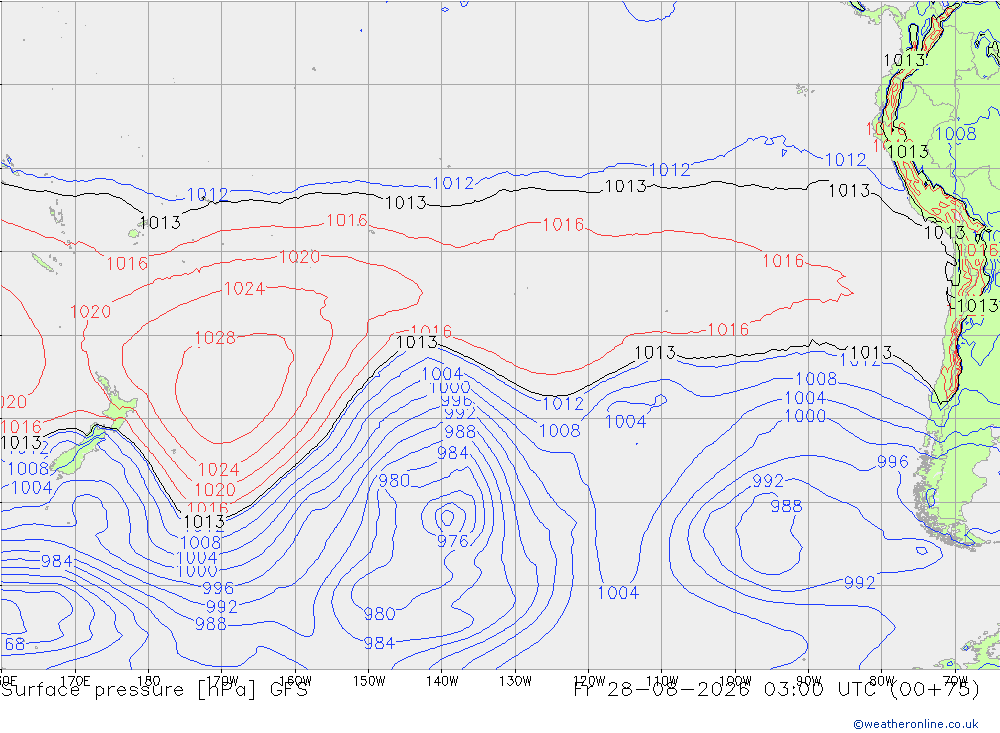Screen dimensions: 1000x733
Task: Click the forecast date 28-08-2026 text
Action: [678, 690]
